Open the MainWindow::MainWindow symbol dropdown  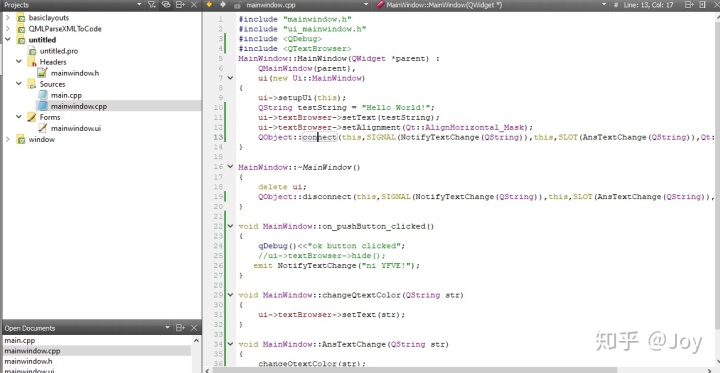[604, 5]
